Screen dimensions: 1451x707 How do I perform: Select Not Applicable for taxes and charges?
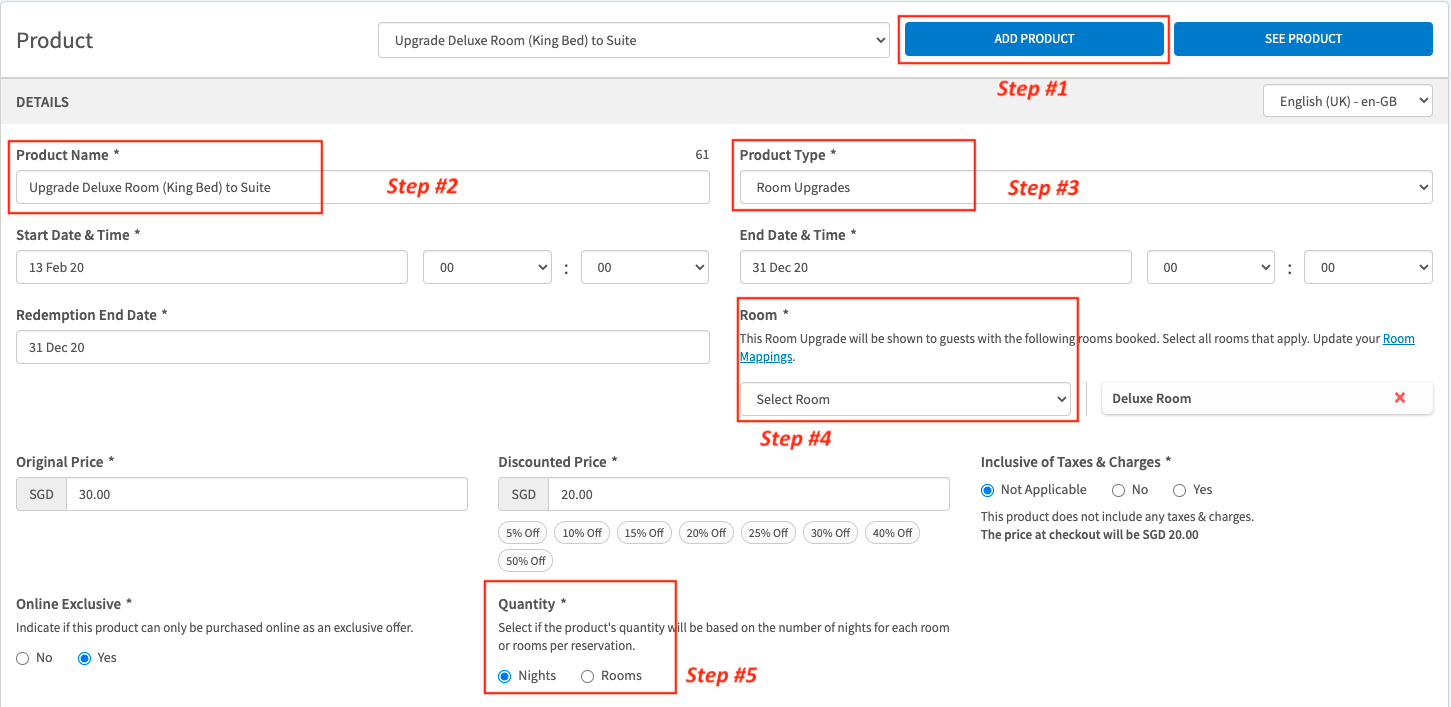[988, 490]
